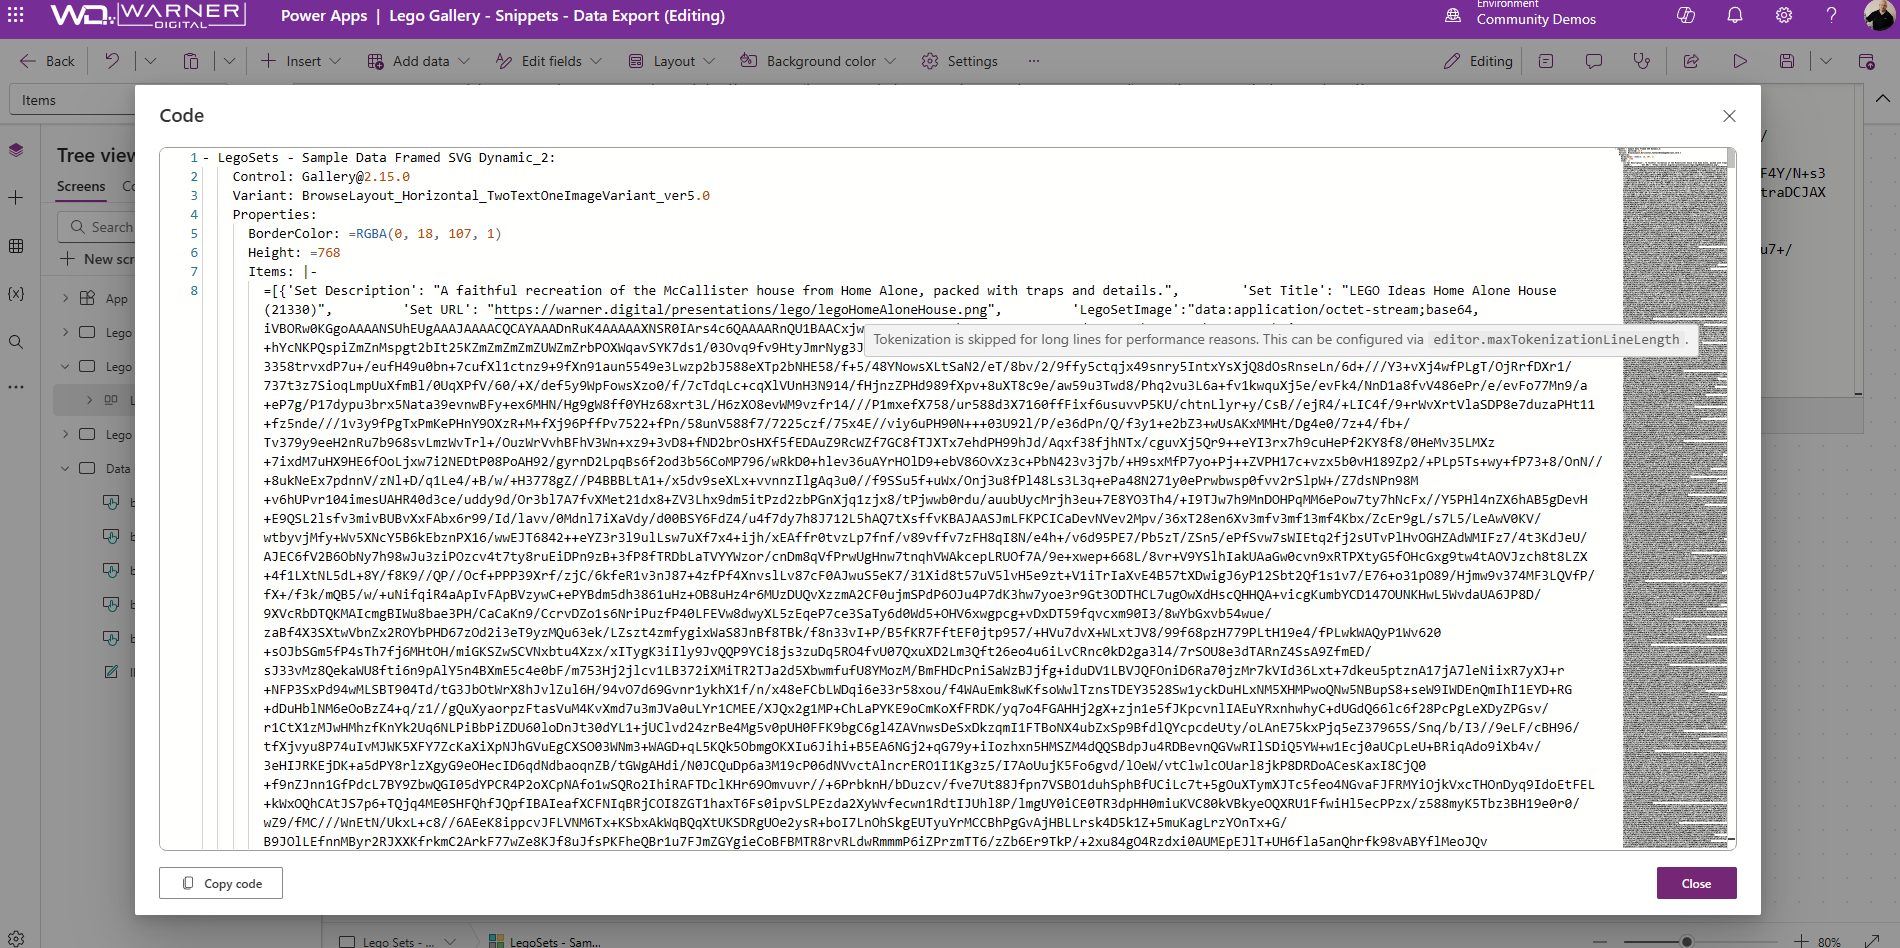Screen dimensions: 1900x948
Task: Open the toolbar overflow ellipsis
Action: coord(1034,61)
